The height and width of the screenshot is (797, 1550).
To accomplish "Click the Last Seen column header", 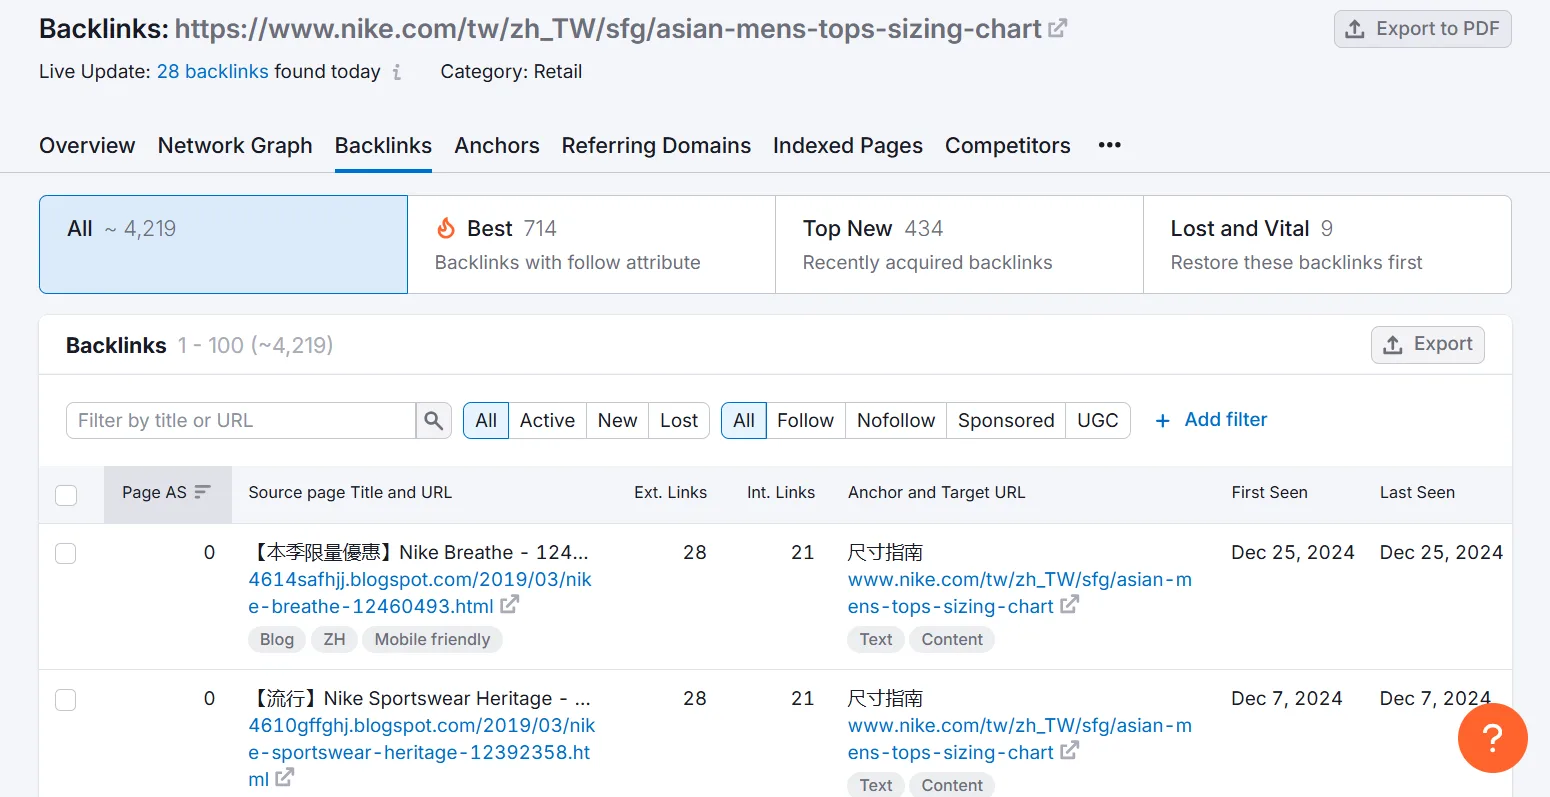I will pos(1417,493).
